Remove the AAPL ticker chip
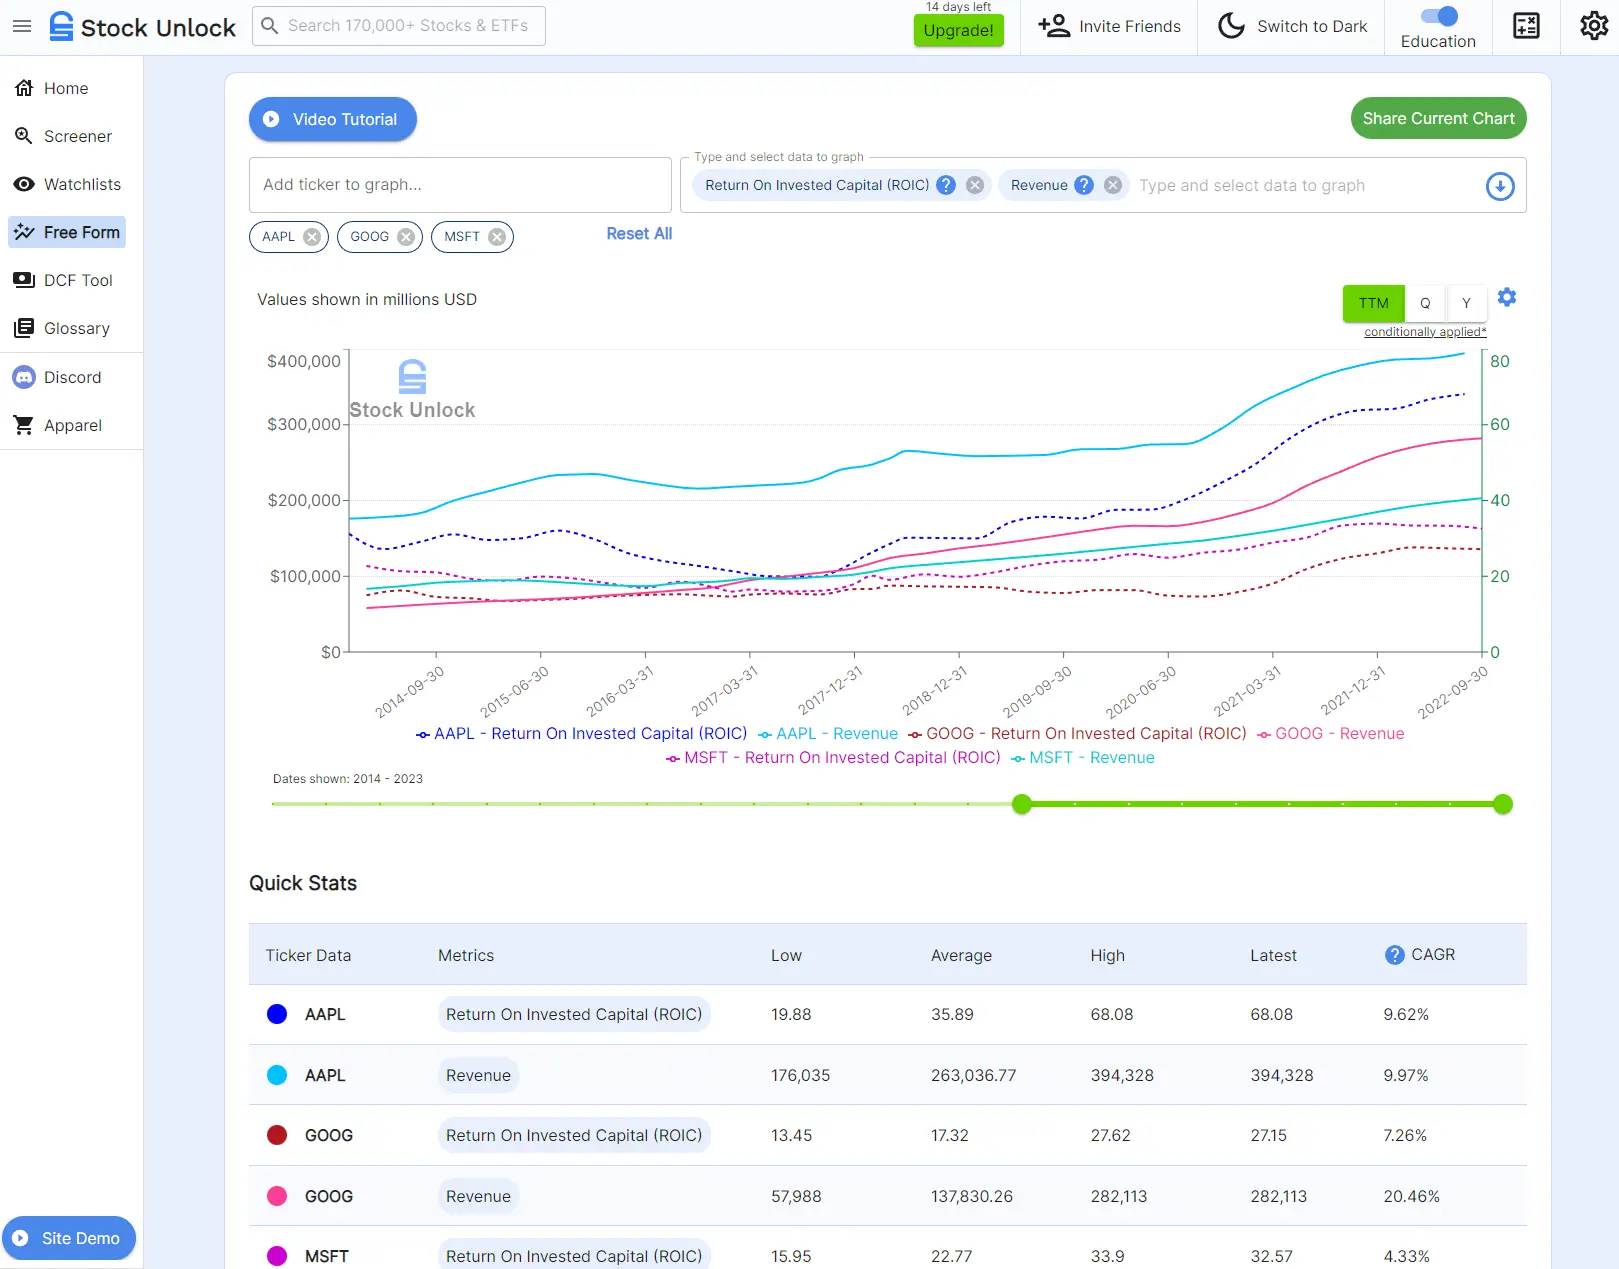The height and width of the screenshot is (1269, 1619). 312,237
